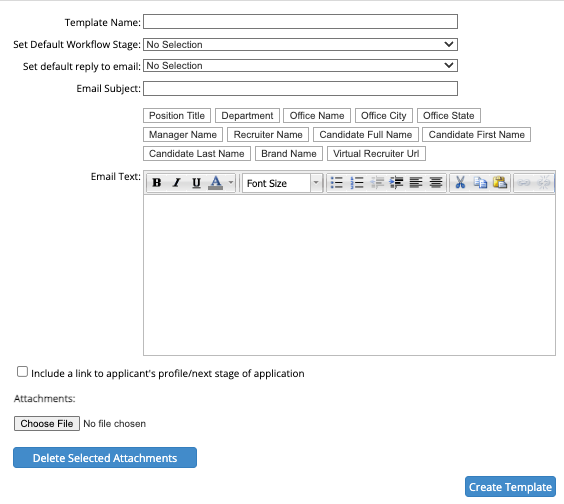Click the decrease indent icon

coord(377,183)
